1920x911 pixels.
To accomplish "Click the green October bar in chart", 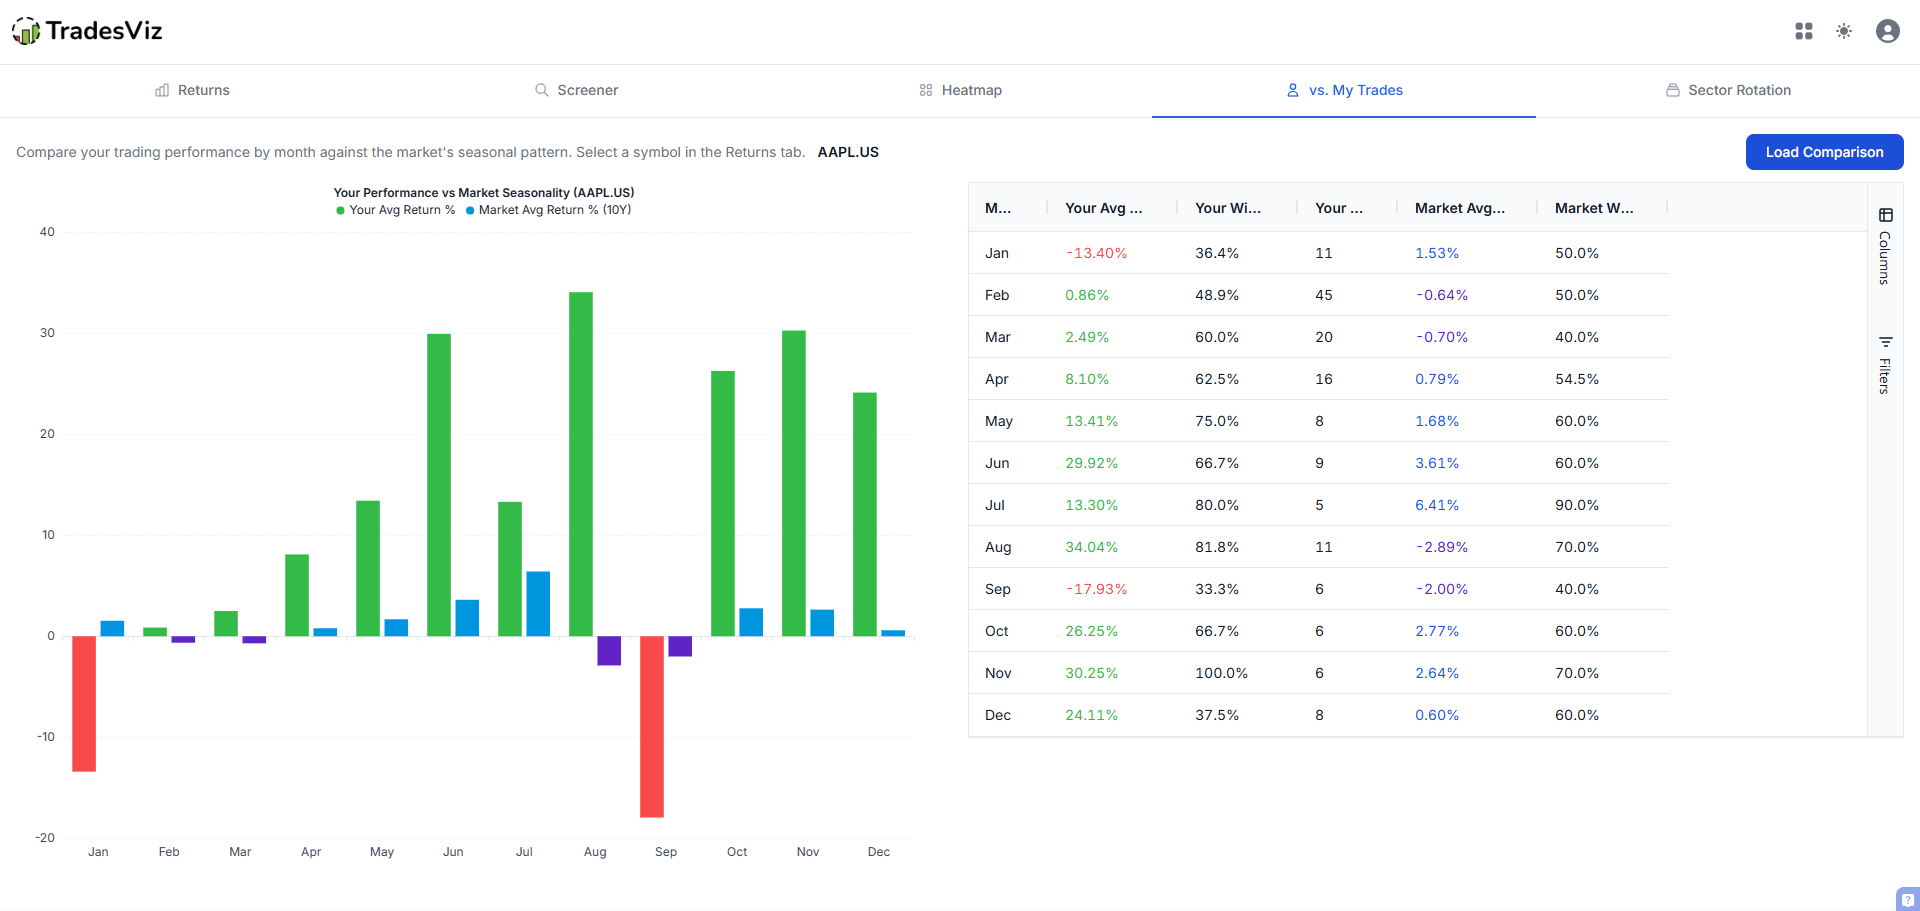I will (723, 503).
